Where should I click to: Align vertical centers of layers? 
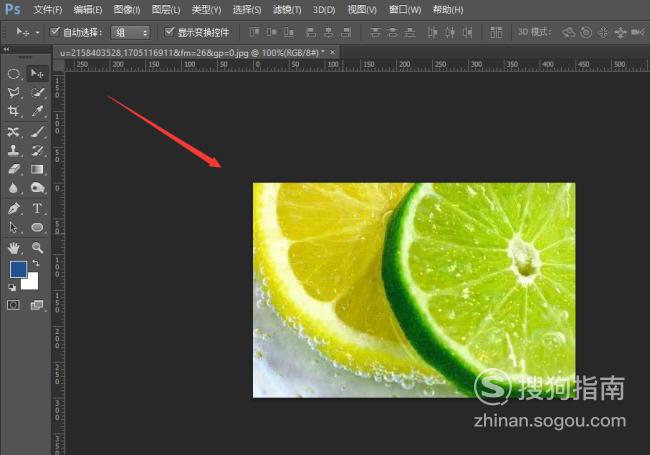pyautogui.click(x=272, y=32)
